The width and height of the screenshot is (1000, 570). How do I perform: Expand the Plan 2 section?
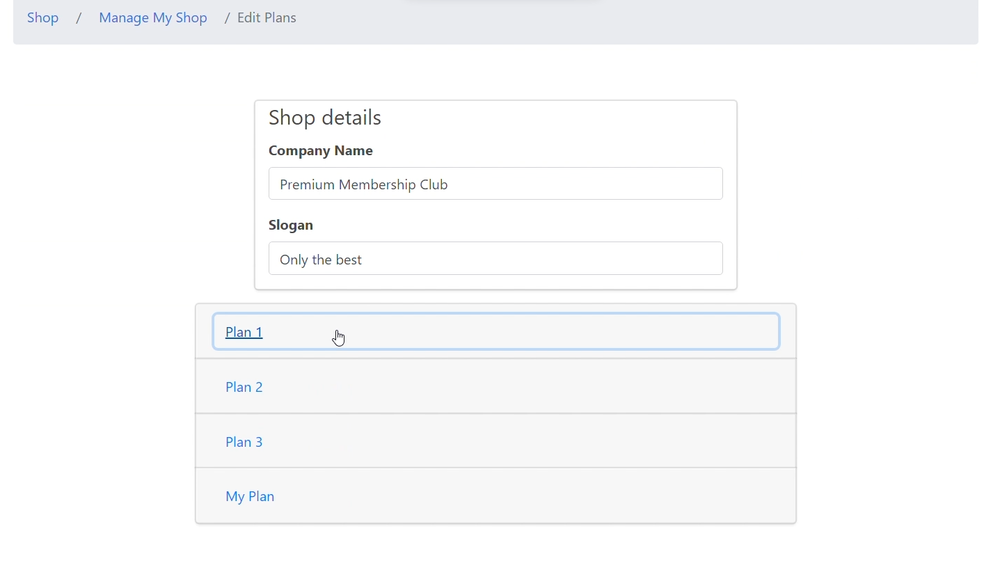[244, 387]
